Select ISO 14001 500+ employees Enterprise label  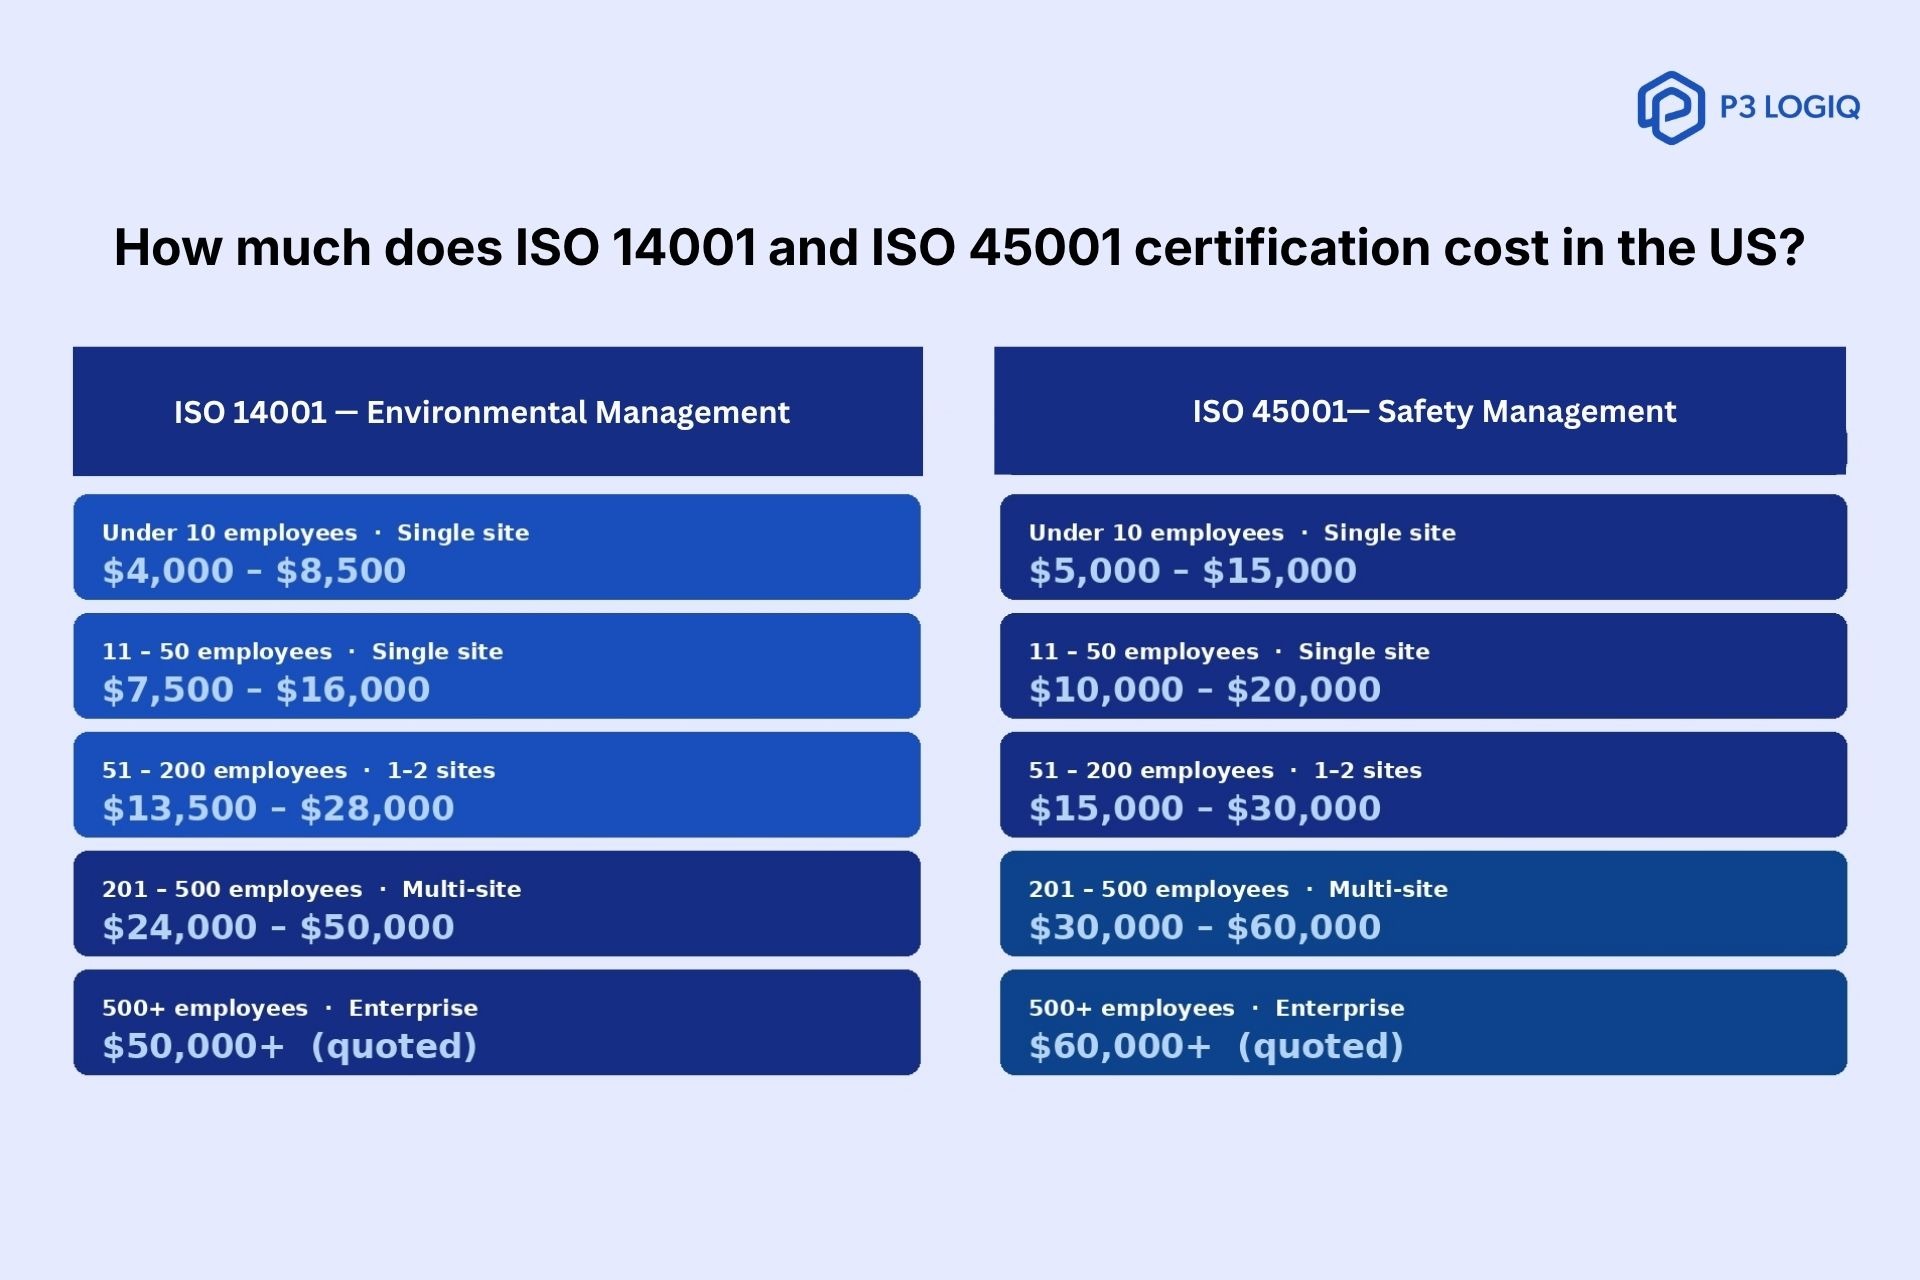point(290,1008)
